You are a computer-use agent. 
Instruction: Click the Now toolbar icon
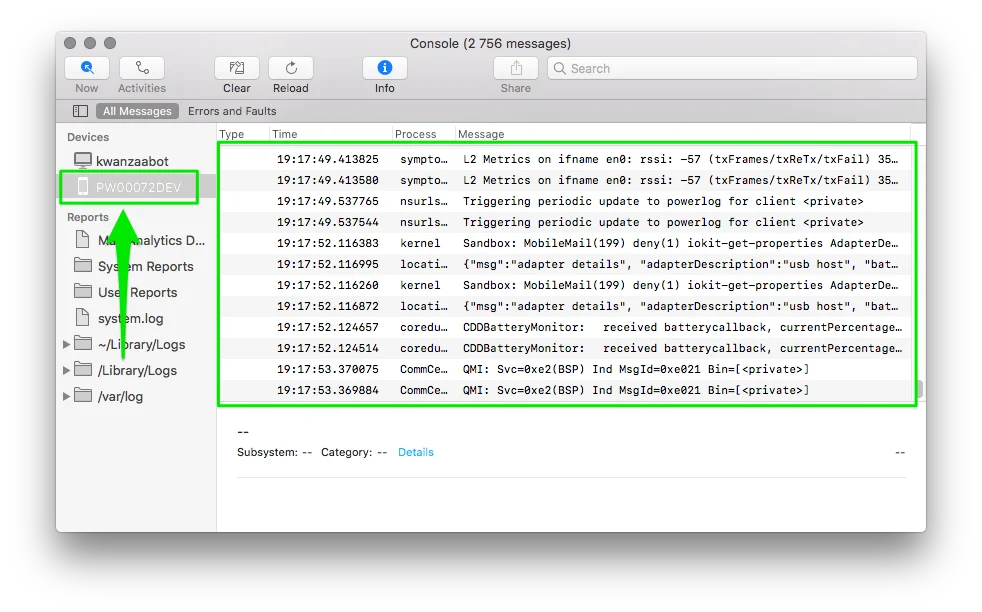tap(86, 68)
